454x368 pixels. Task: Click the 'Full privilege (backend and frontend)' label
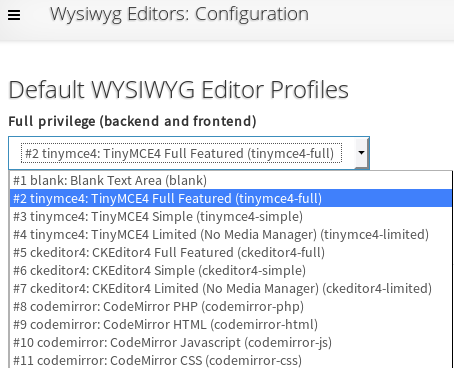coord(132,121)
